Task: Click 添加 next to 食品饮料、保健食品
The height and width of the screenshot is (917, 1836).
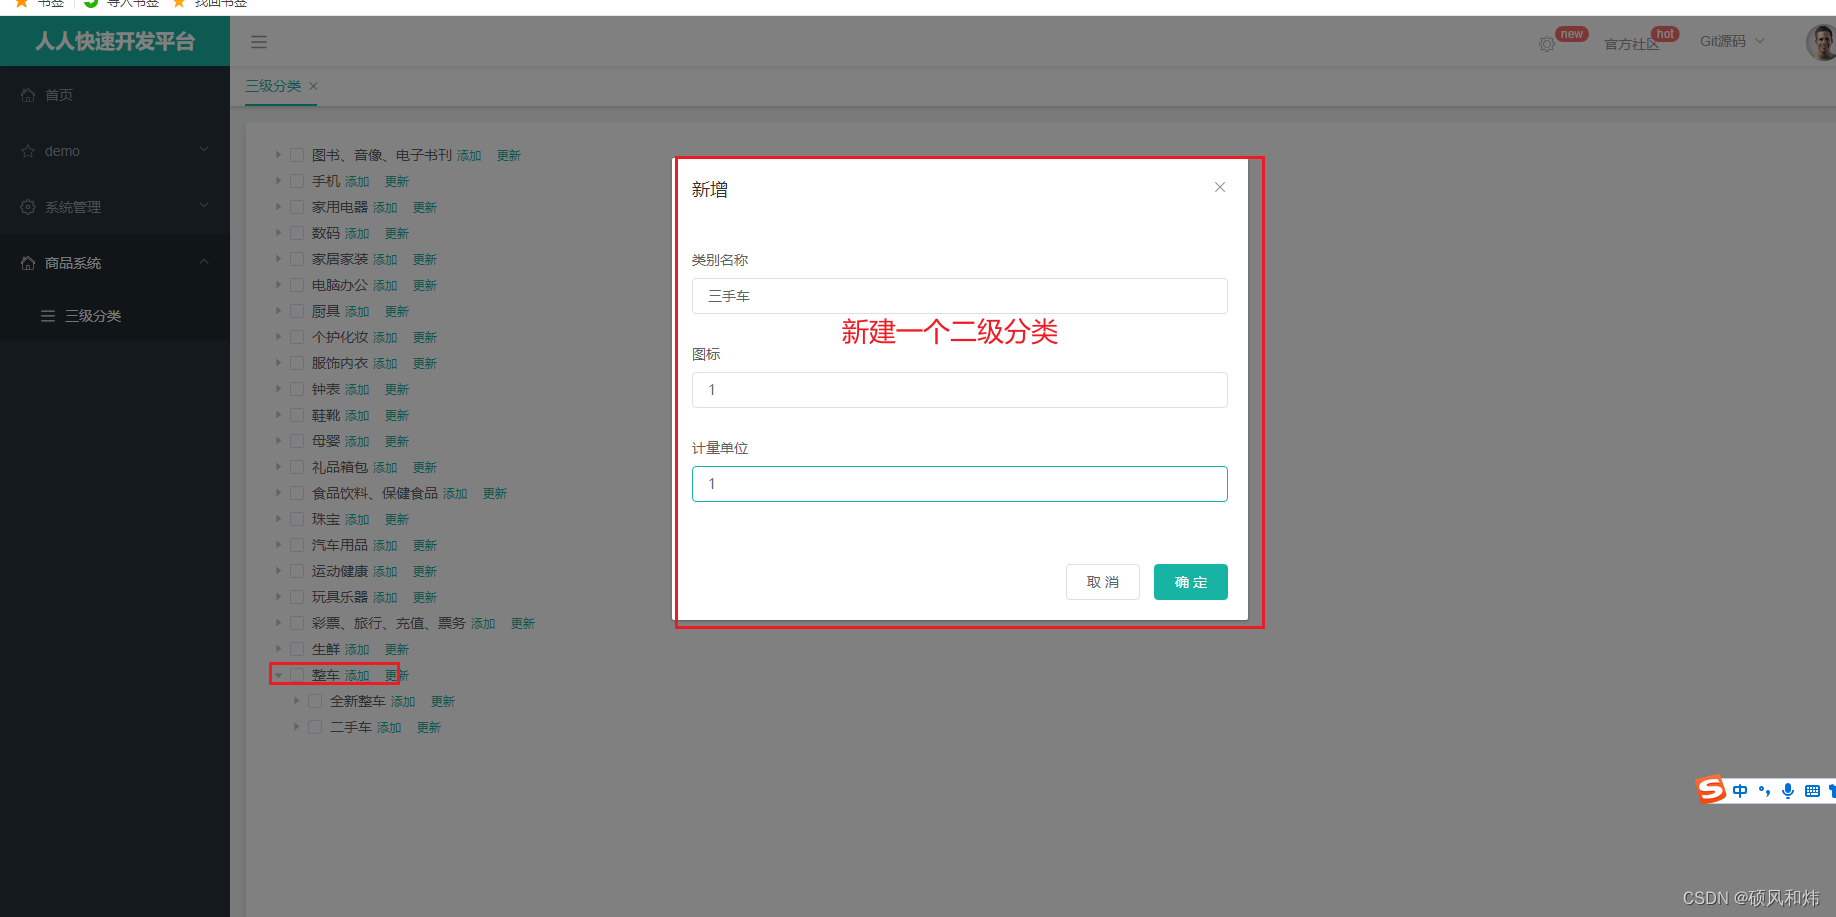Action: 455,494
